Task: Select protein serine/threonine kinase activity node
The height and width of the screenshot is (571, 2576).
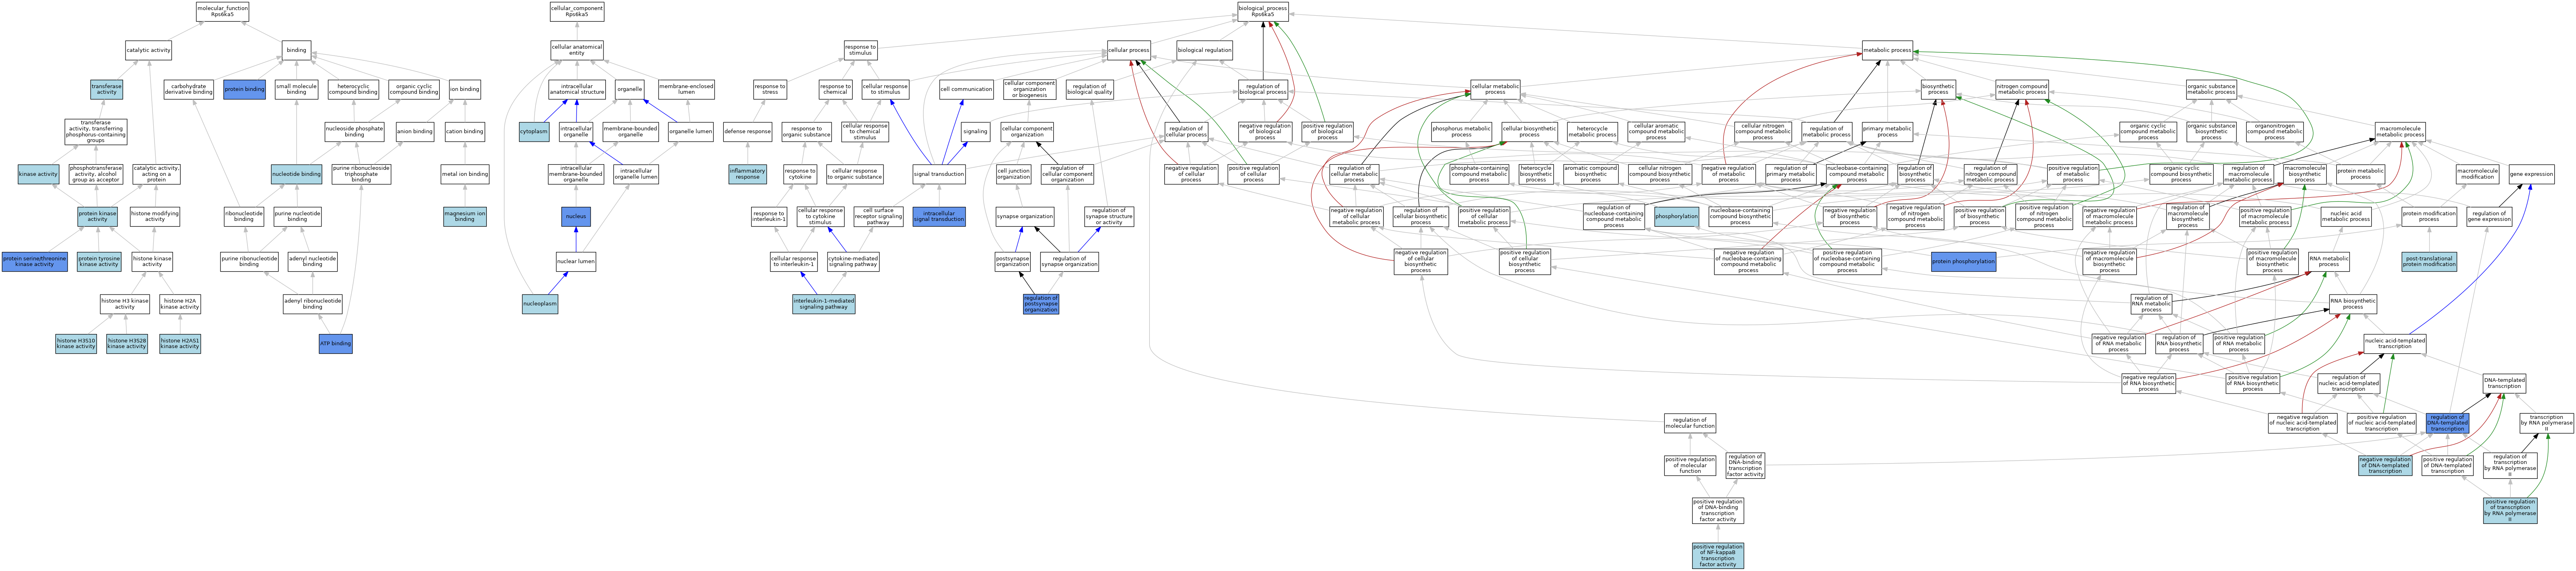Action: coord(35,262)
